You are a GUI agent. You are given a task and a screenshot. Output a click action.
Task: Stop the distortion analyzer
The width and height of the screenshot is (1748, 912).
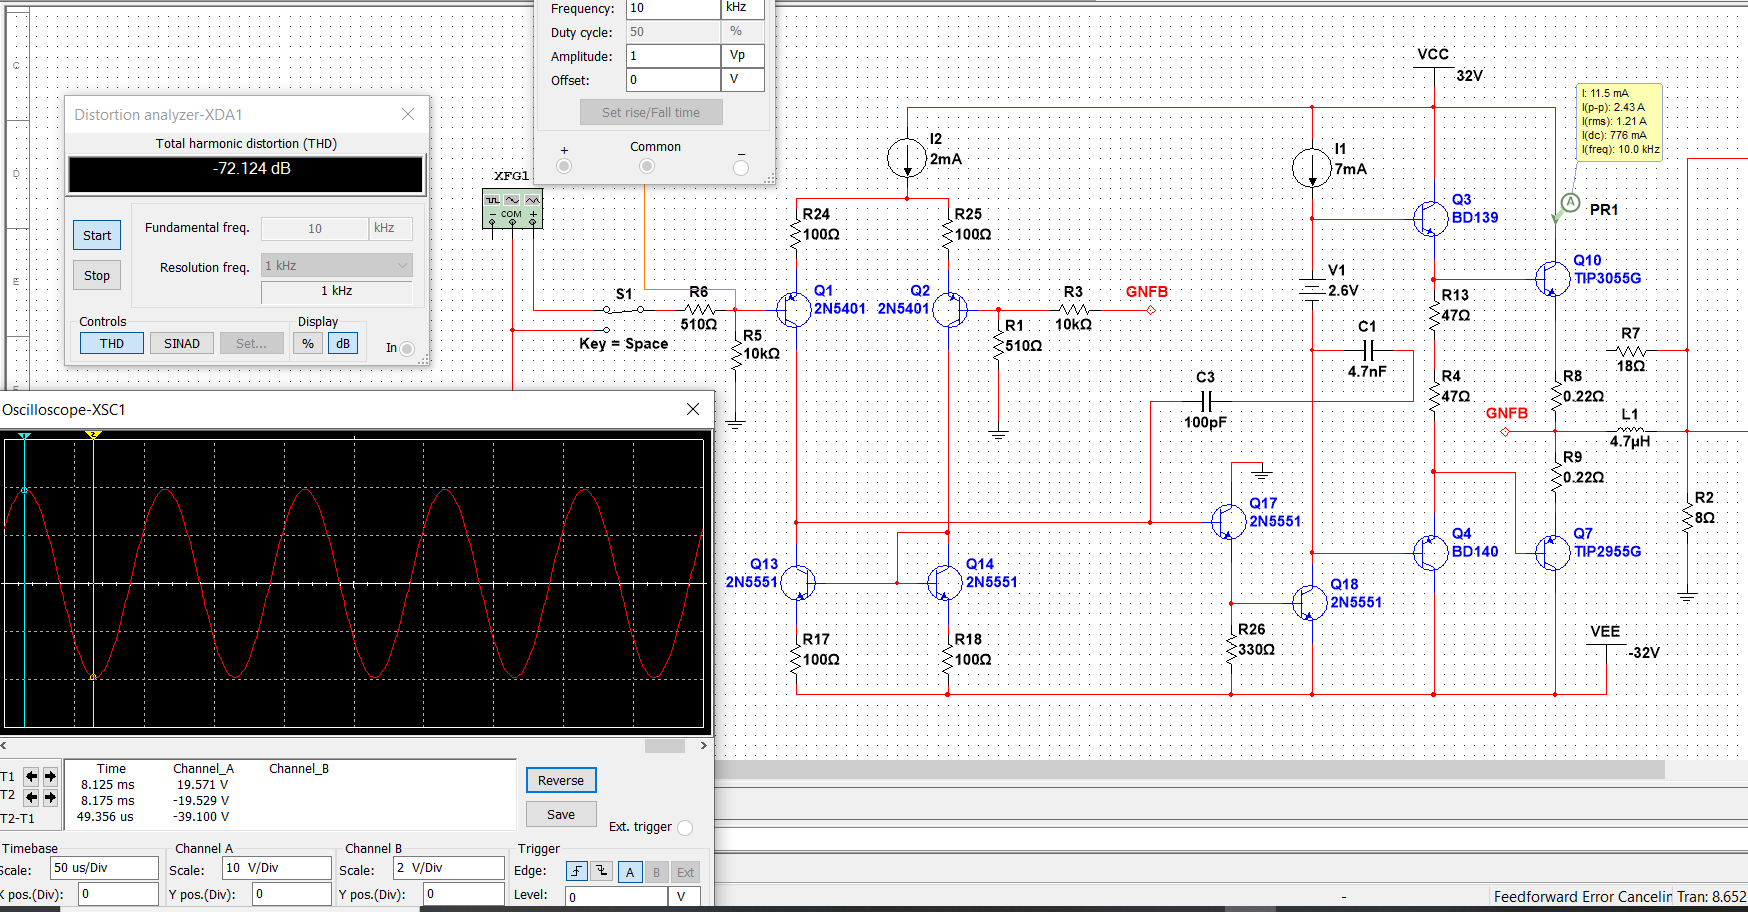(97, 275)
